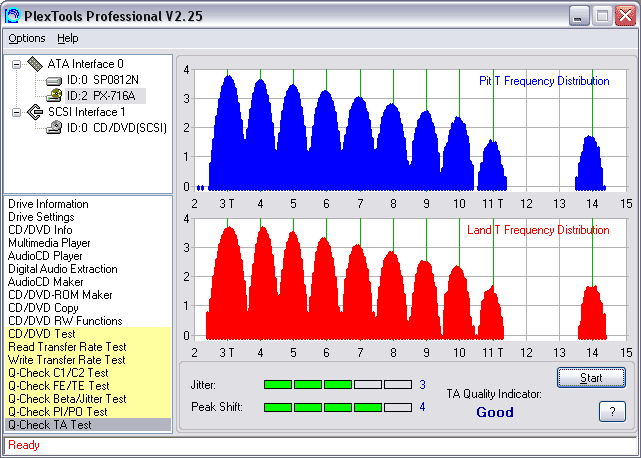Select Q-Check Beta/Jitter Test
The height and width of the screenshot is (458, 641).
88,399
